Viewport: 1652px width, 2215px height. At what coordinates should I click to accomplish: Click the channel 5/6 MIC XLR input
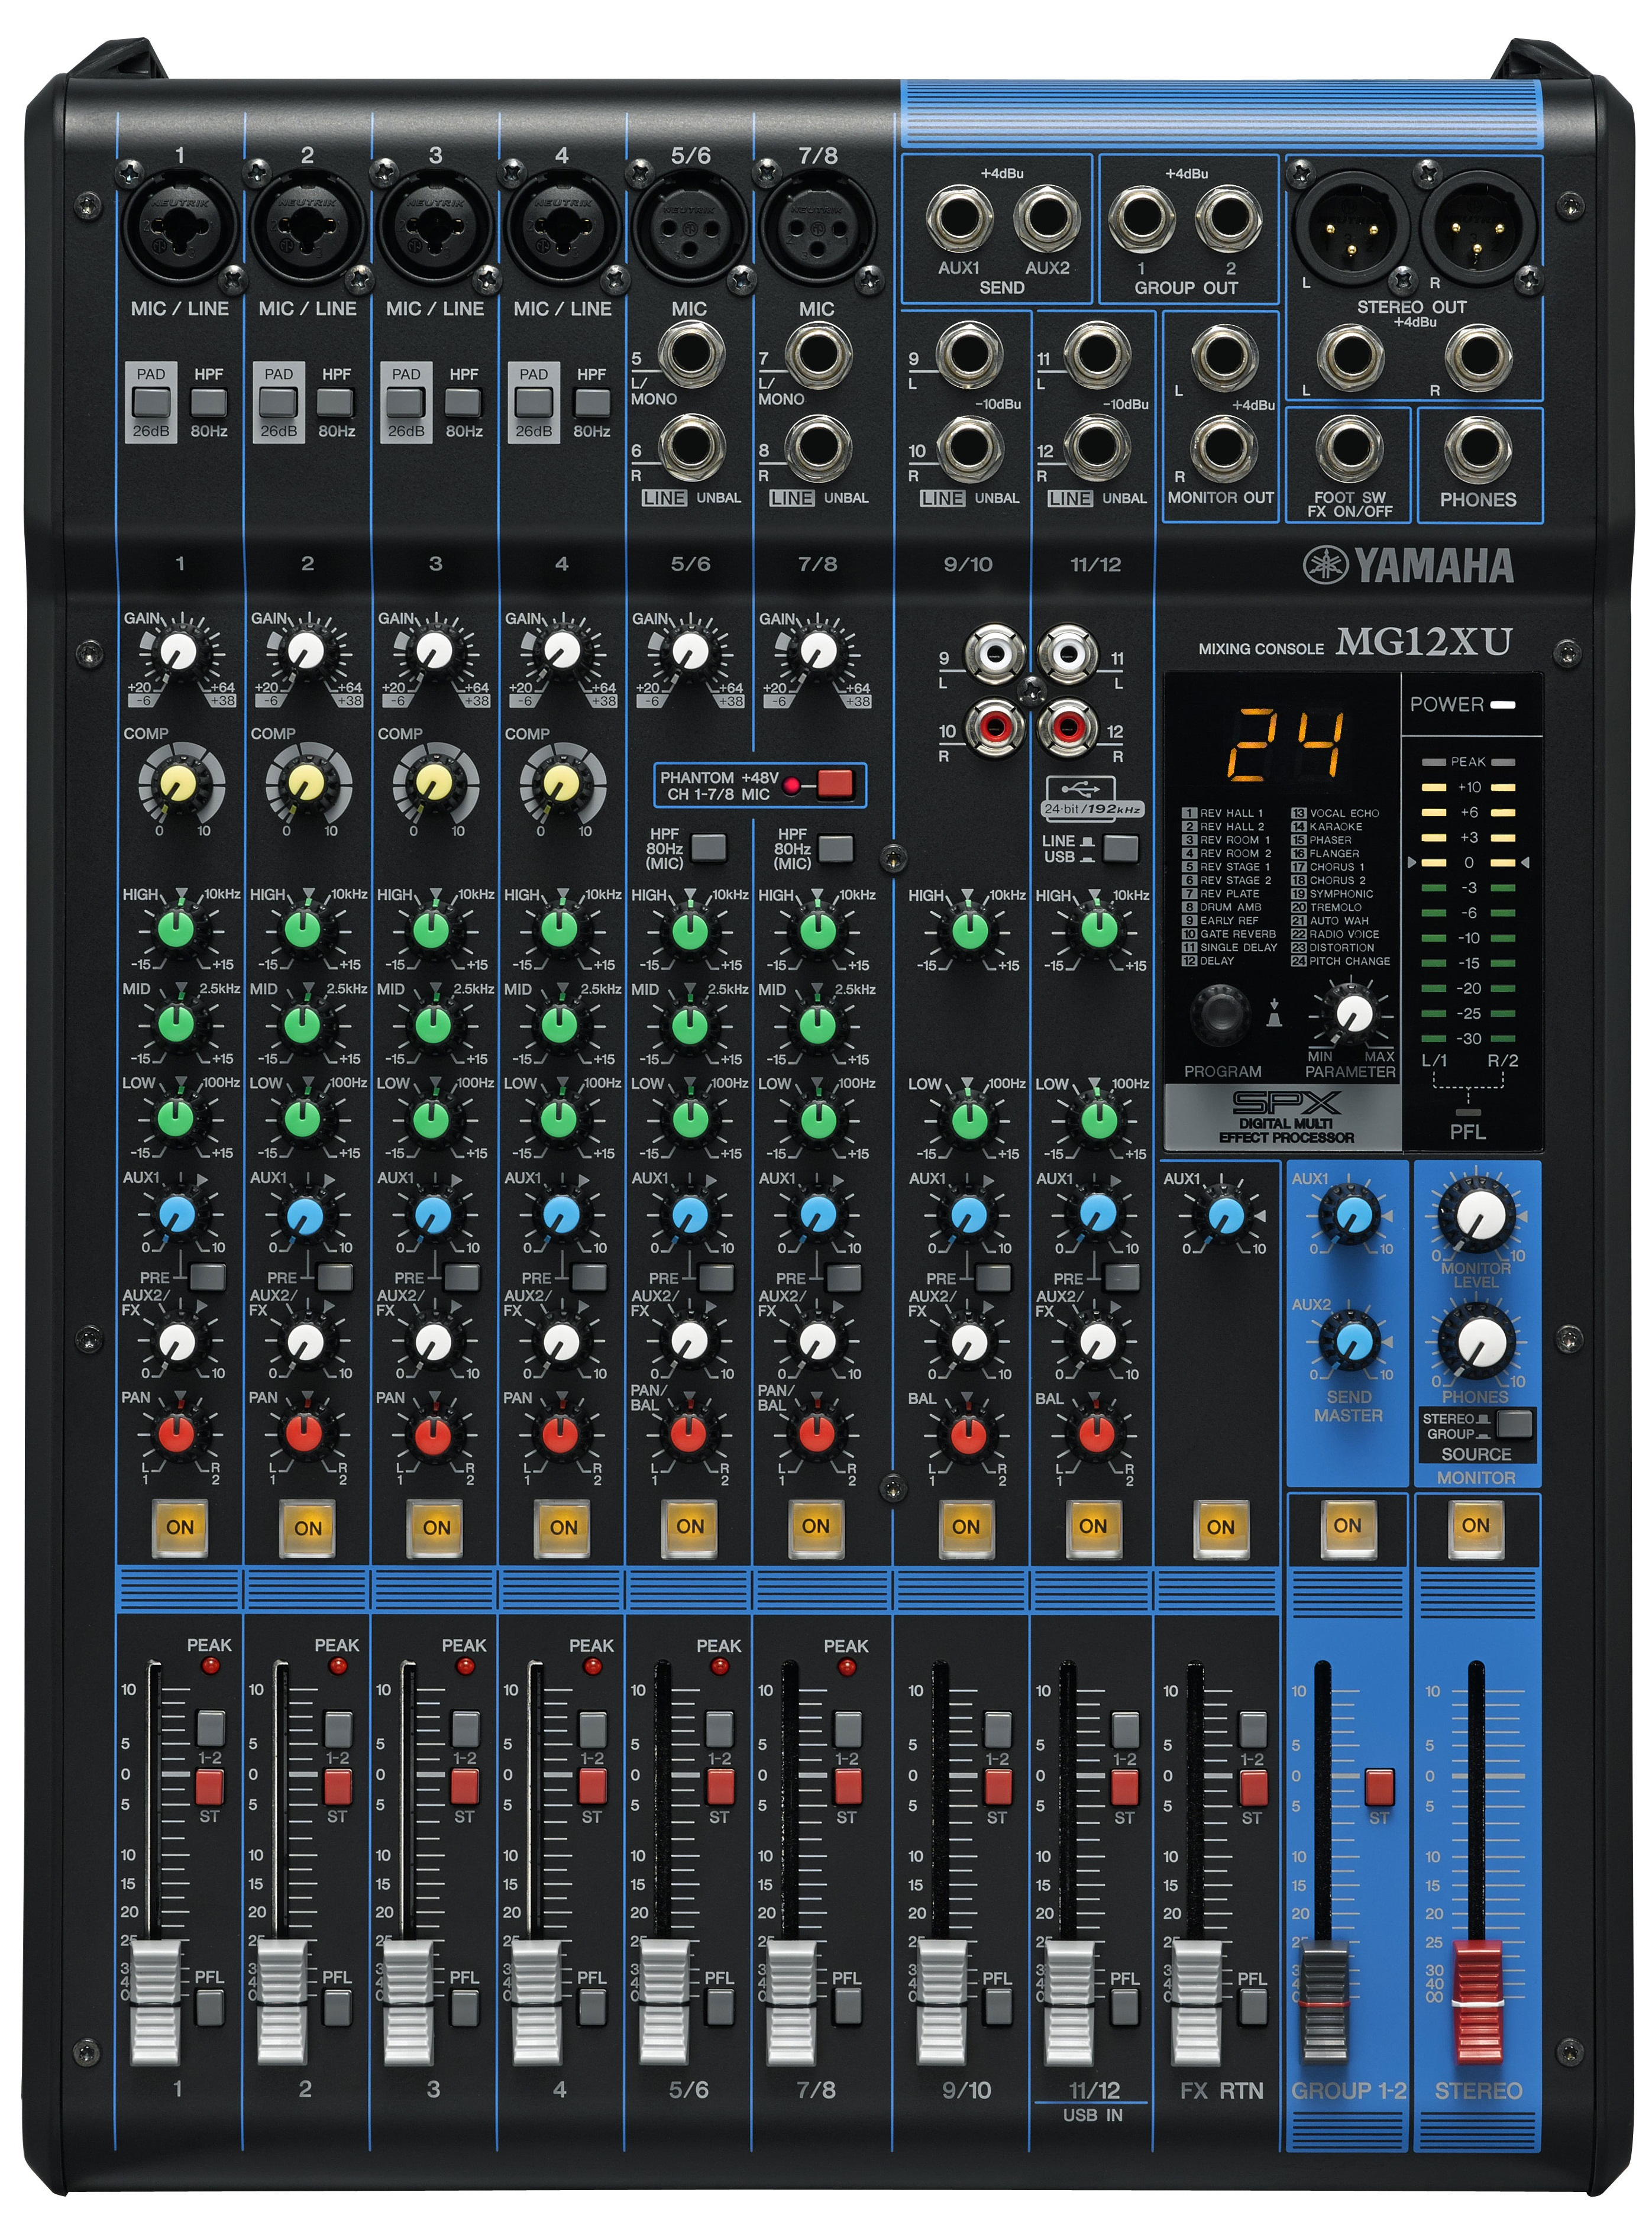pos(690,226)
